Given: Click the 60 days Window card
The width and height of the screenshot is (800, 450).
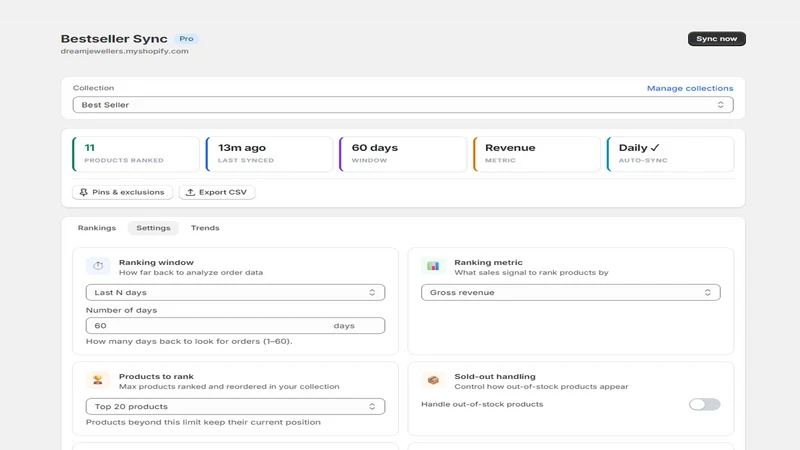Looking at the screenshot, I should point(403,154).
